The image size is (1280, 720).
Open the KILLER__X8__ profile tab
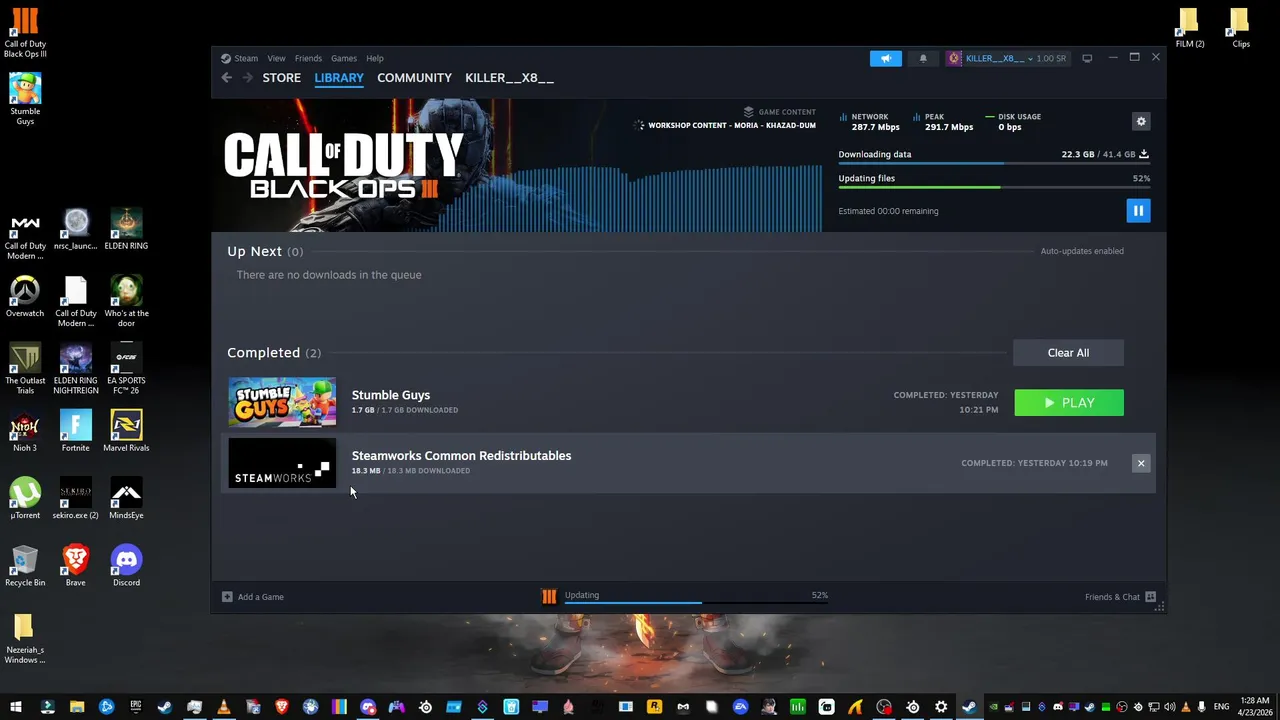pos(509,78)
